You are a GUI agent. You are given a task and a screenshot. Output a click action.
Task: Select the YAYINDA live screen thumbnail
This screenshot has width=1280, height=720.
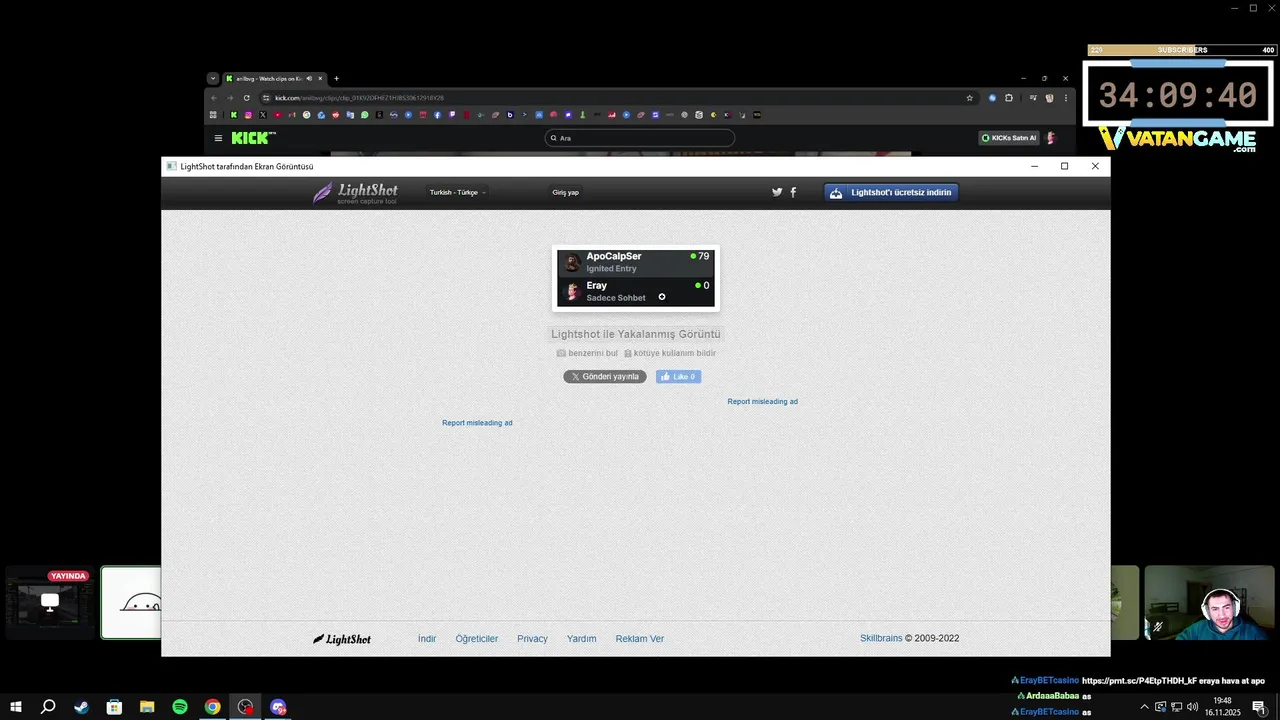[x=50, y=602]
